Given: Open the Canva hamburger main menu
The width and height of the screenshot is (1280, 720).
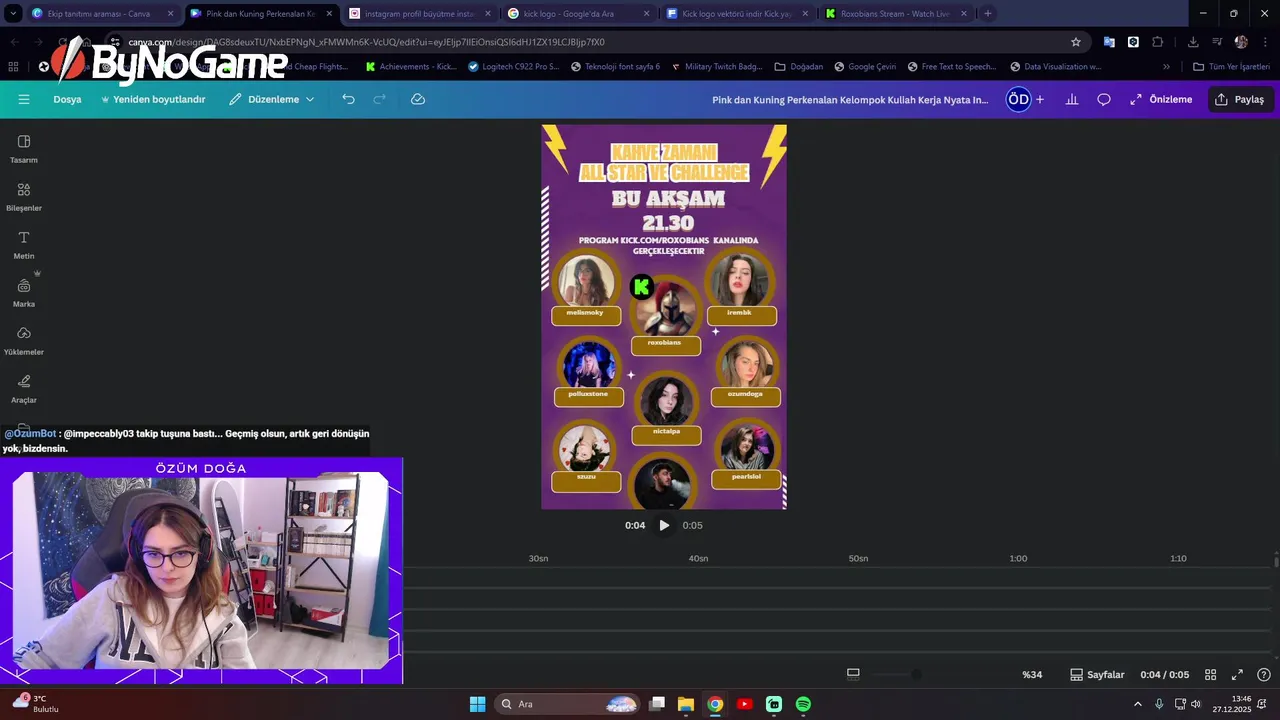Looking at the screenshot, I should pos(24,99).
